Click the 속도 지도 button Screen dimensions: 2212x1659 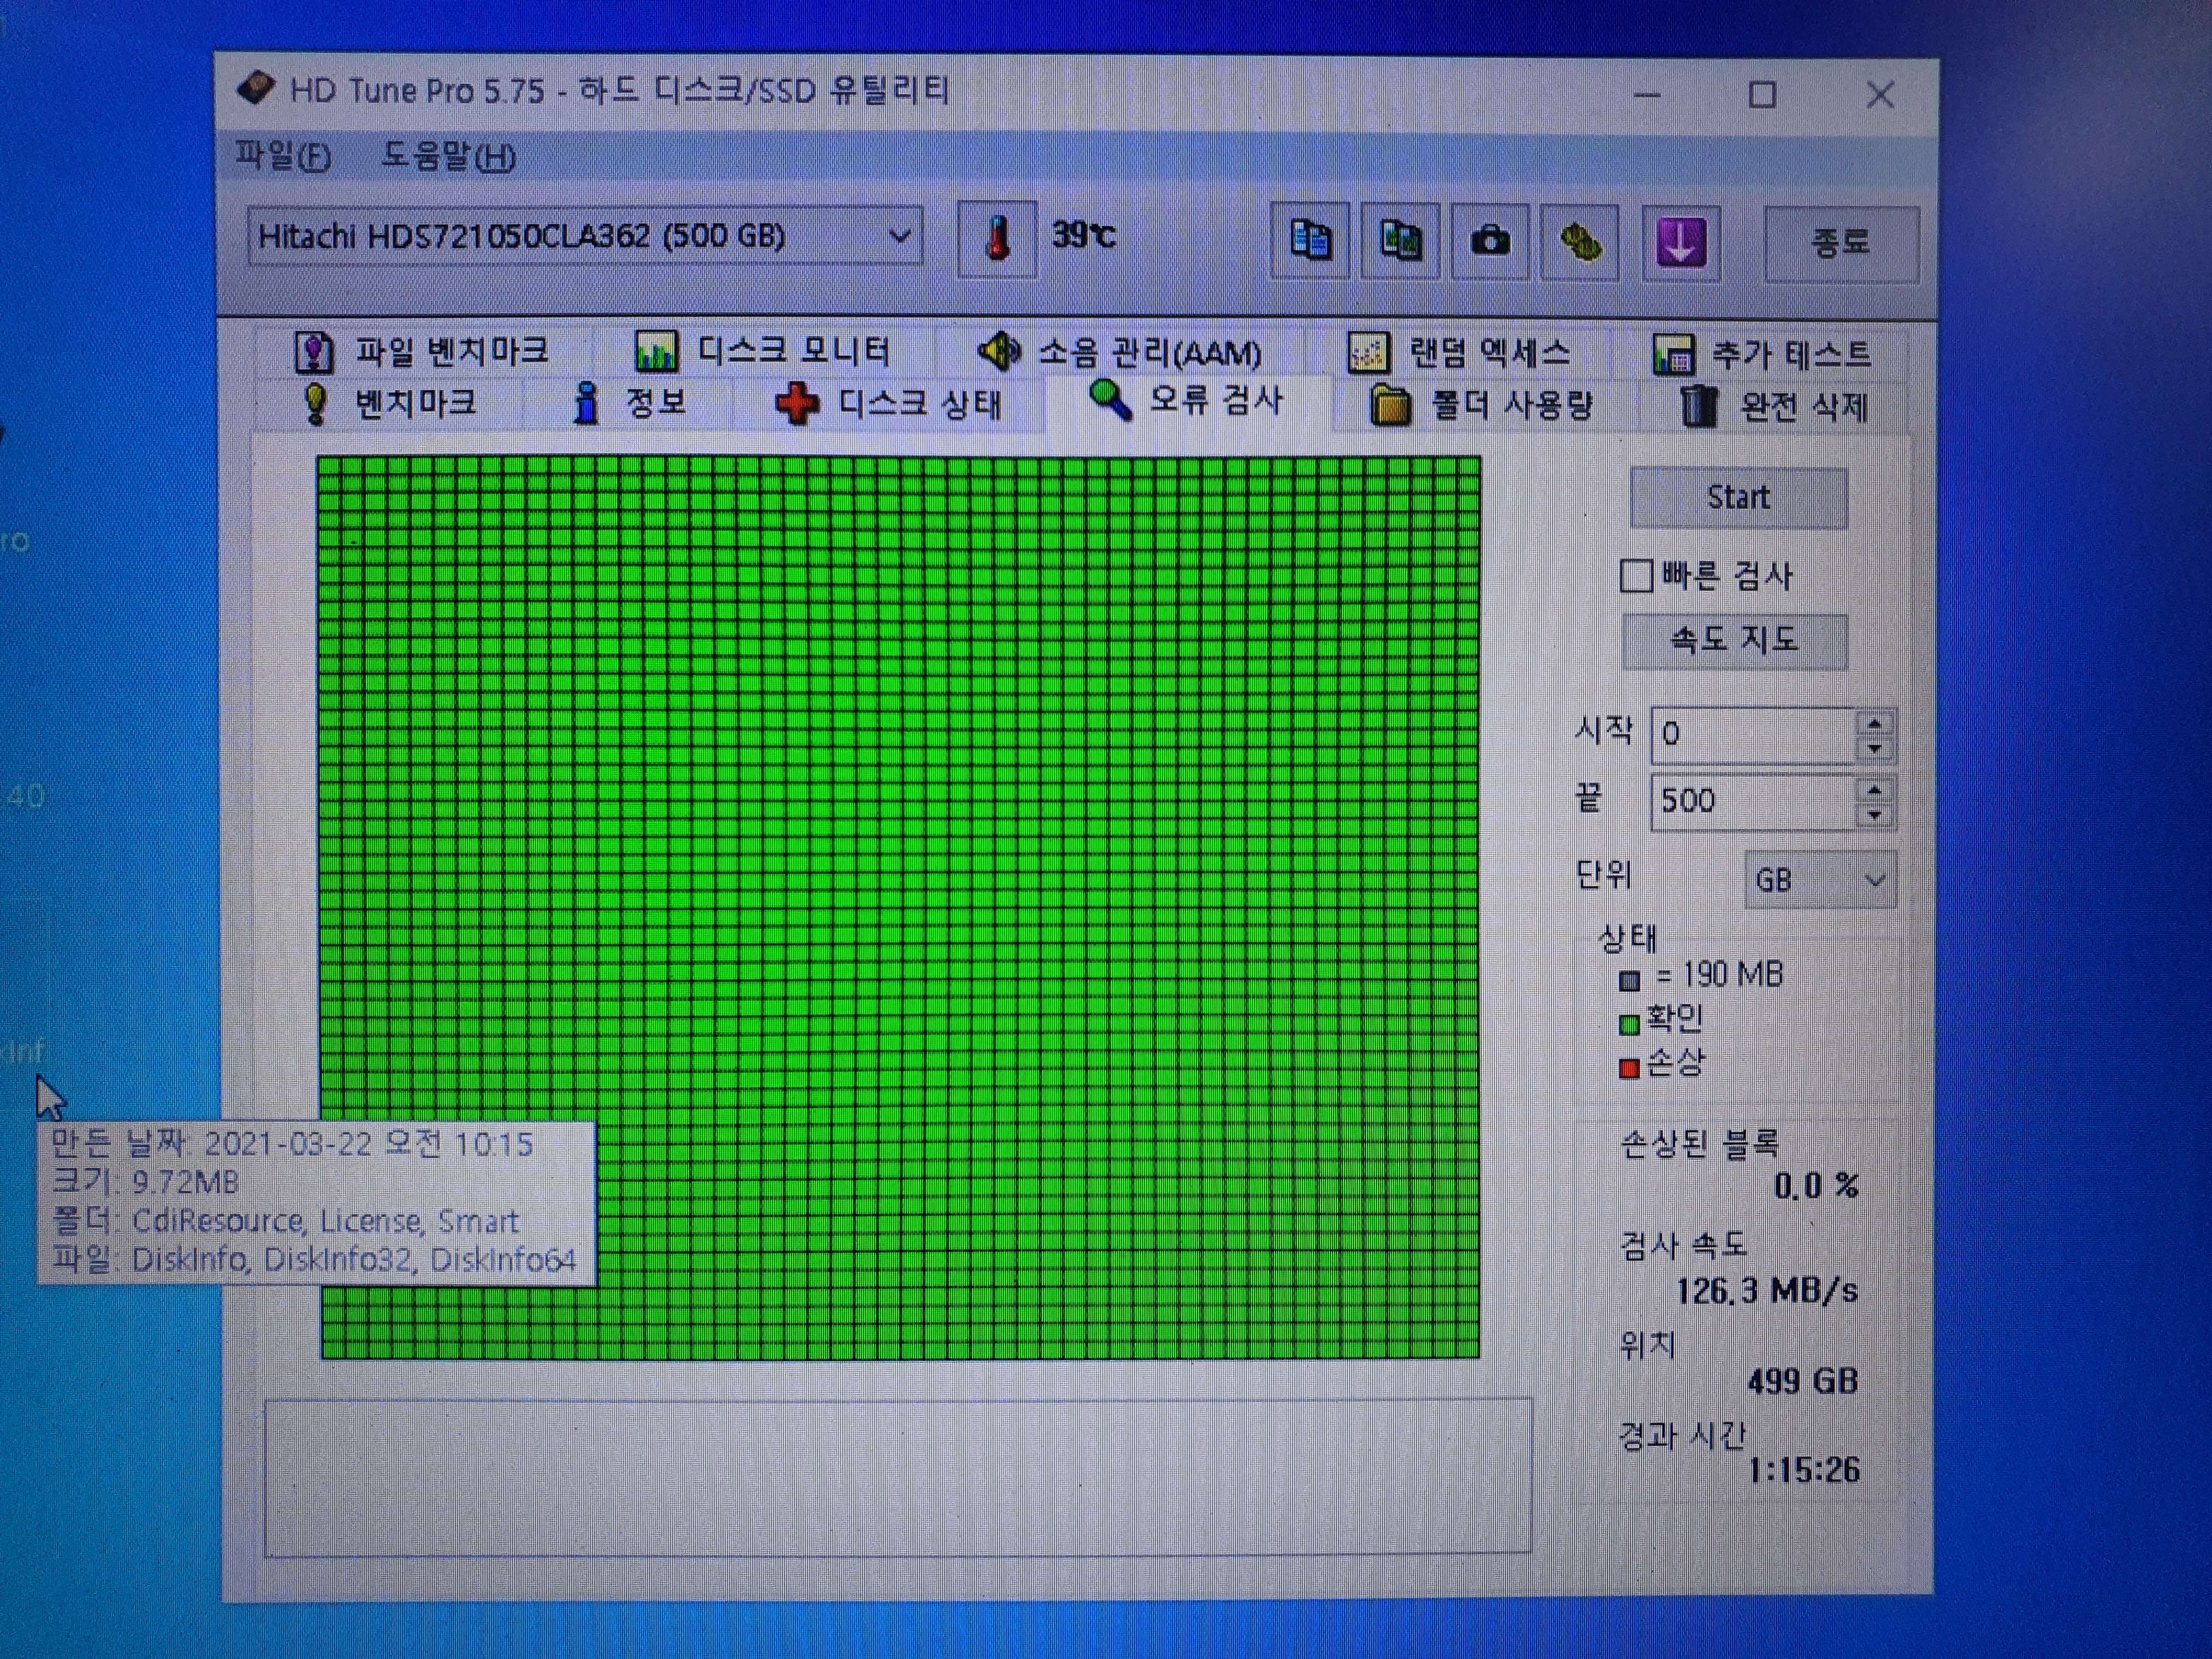(1734, 640)
